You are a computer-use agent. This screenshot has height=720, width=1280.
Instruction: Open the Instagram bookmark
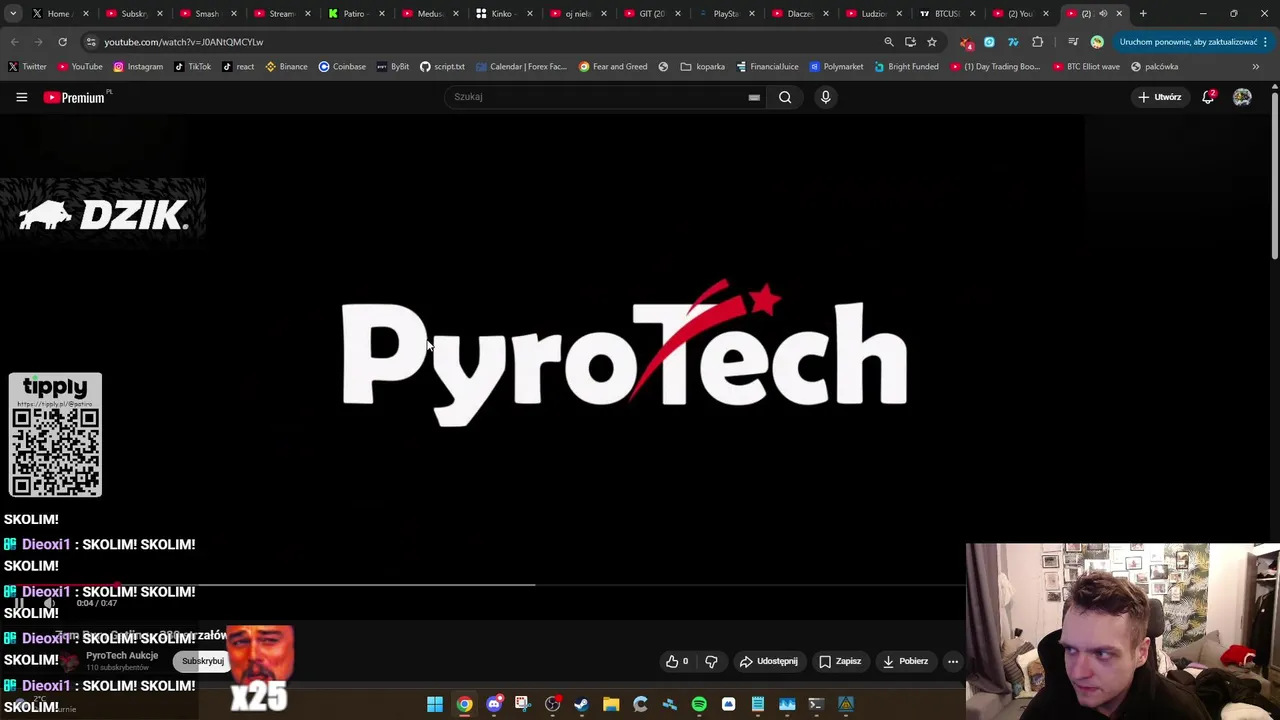[138, 67]
